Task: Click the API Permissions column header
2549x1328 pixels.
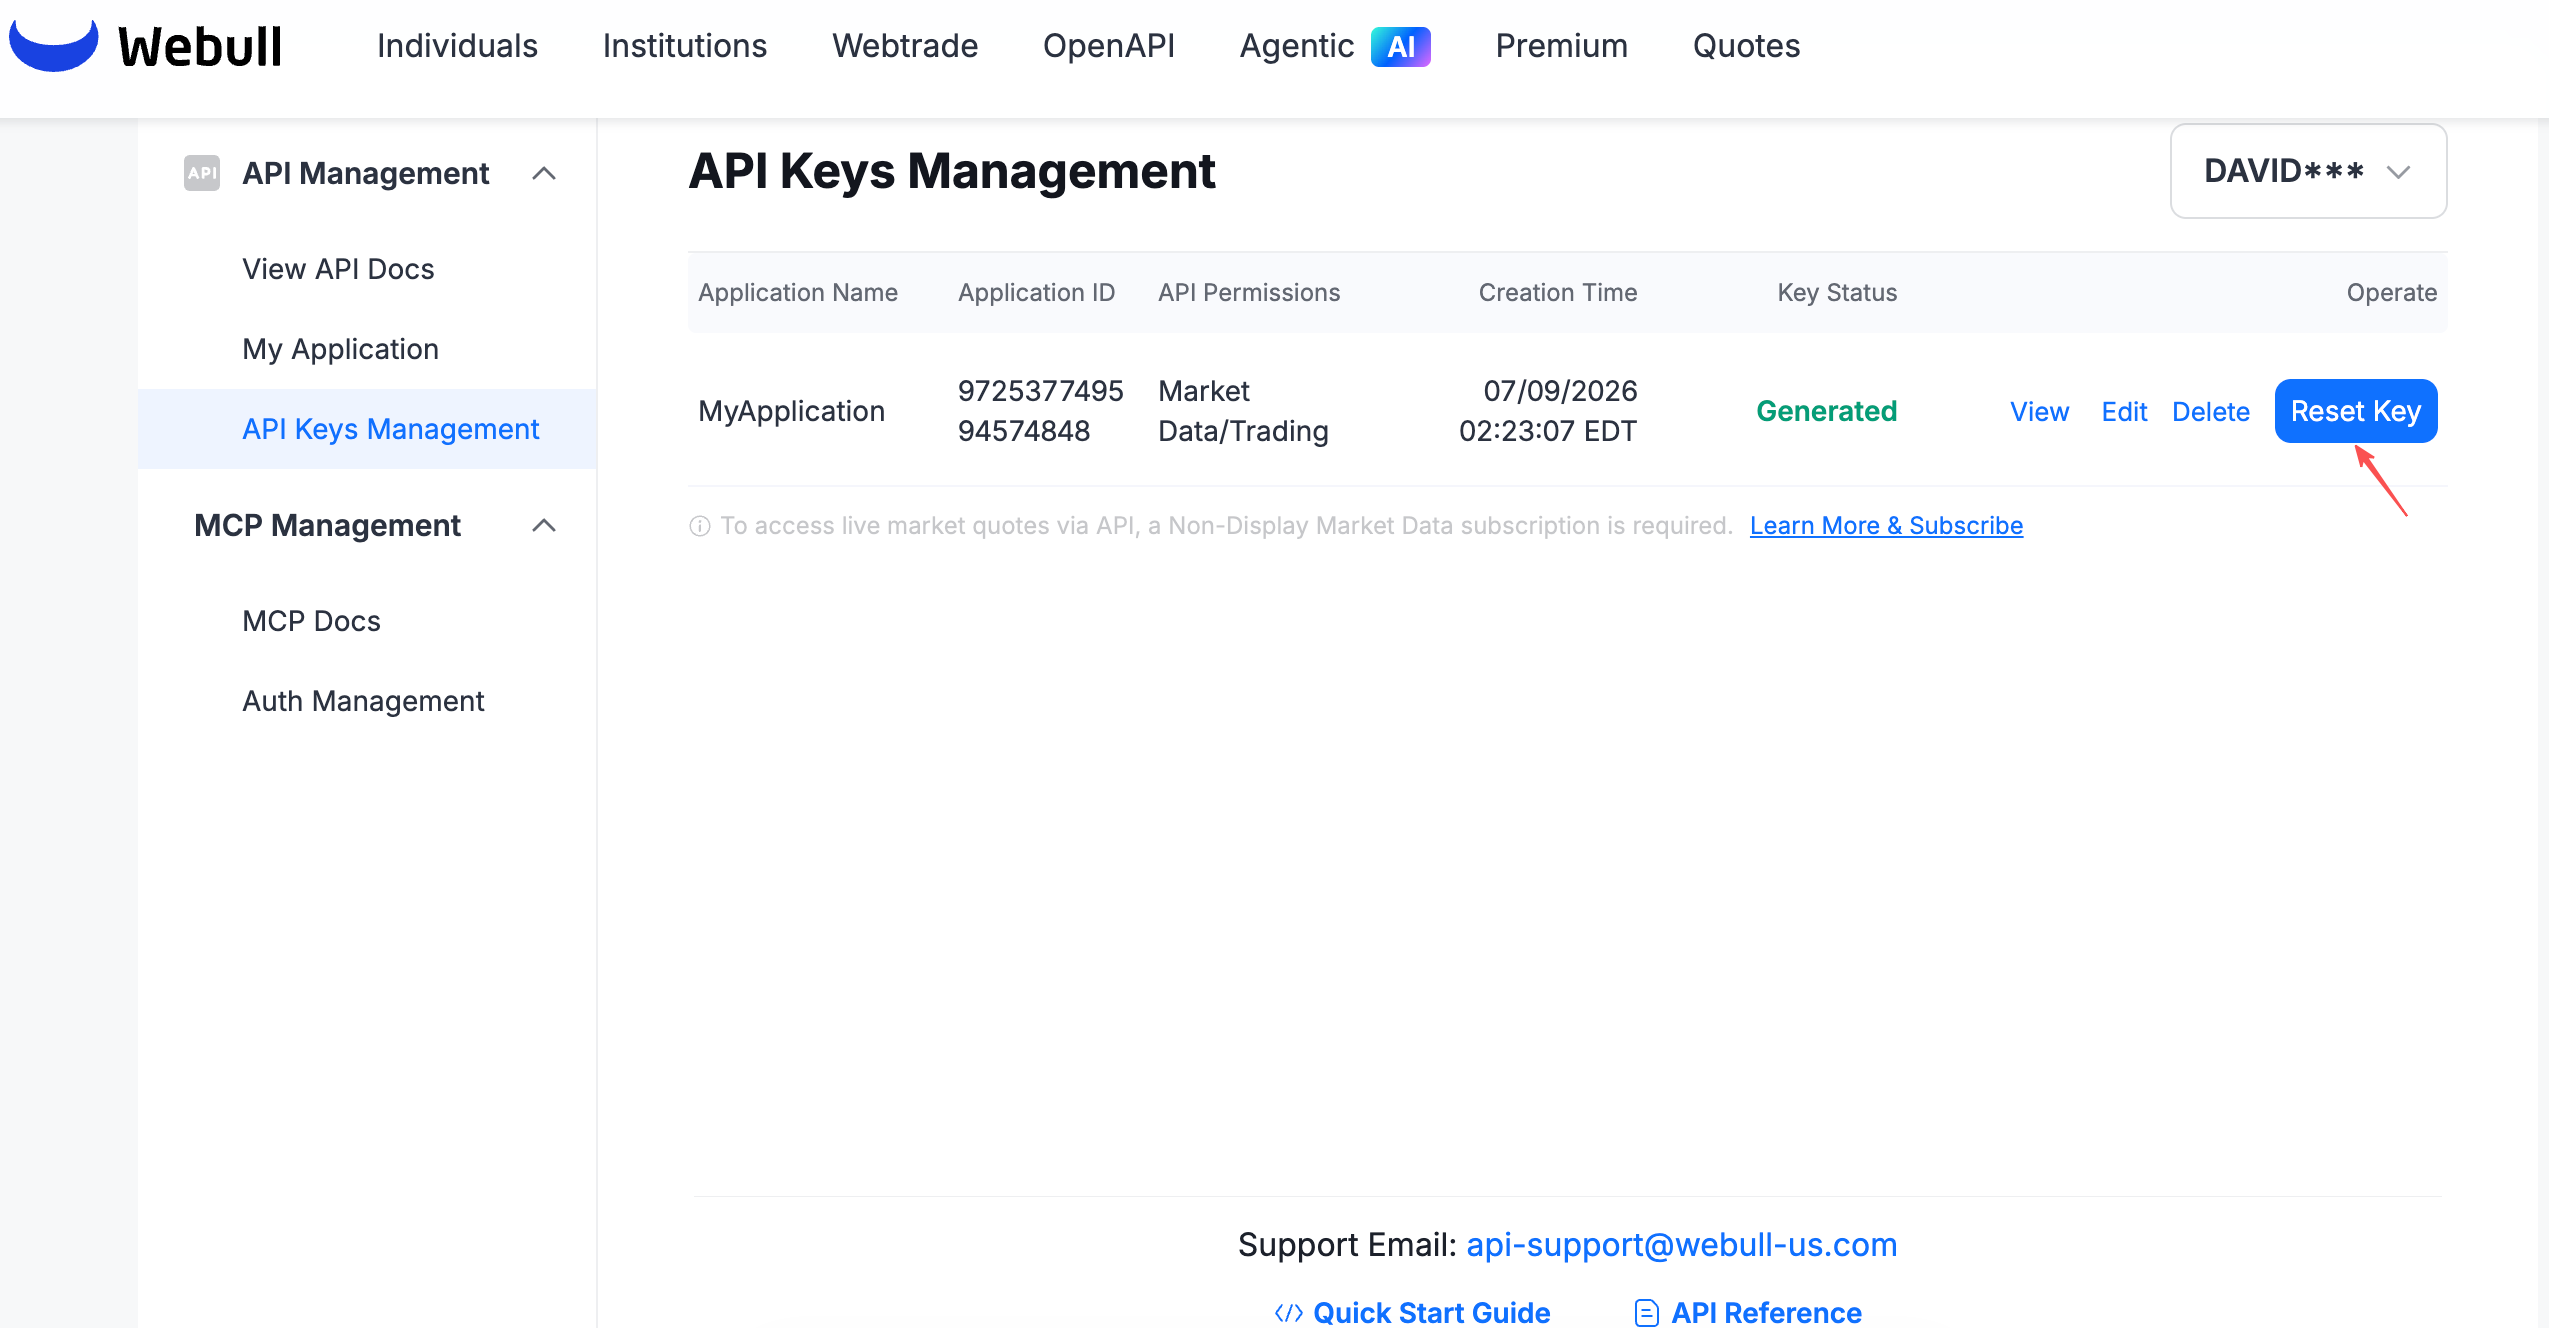Action: click(1249, 292)
